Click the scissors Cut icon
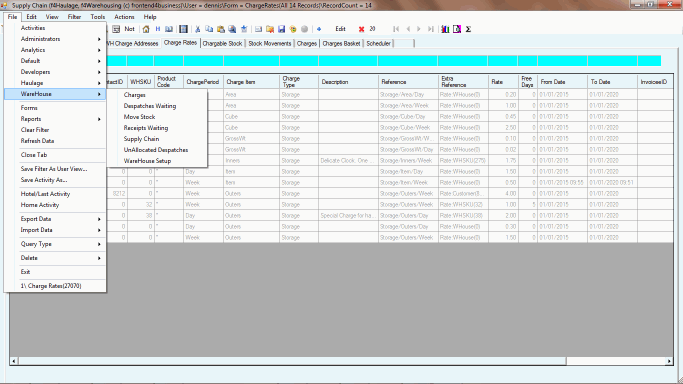 coord(198,29)
